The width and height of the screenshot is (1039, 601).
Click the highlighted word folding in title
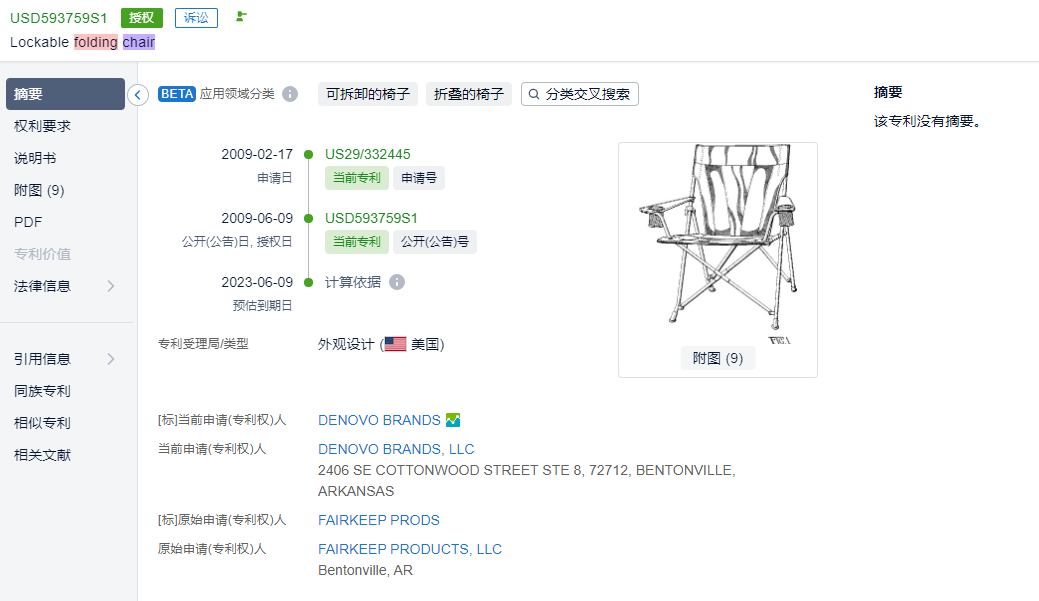pos(95,42)
